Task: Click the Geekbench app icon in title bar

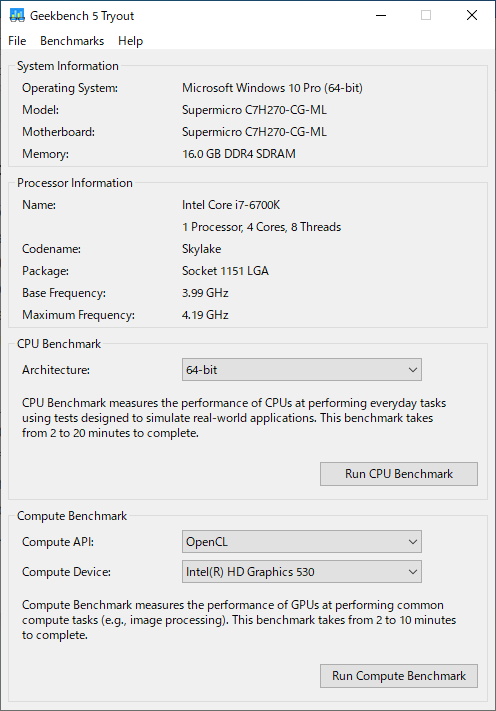Action: 17,15
